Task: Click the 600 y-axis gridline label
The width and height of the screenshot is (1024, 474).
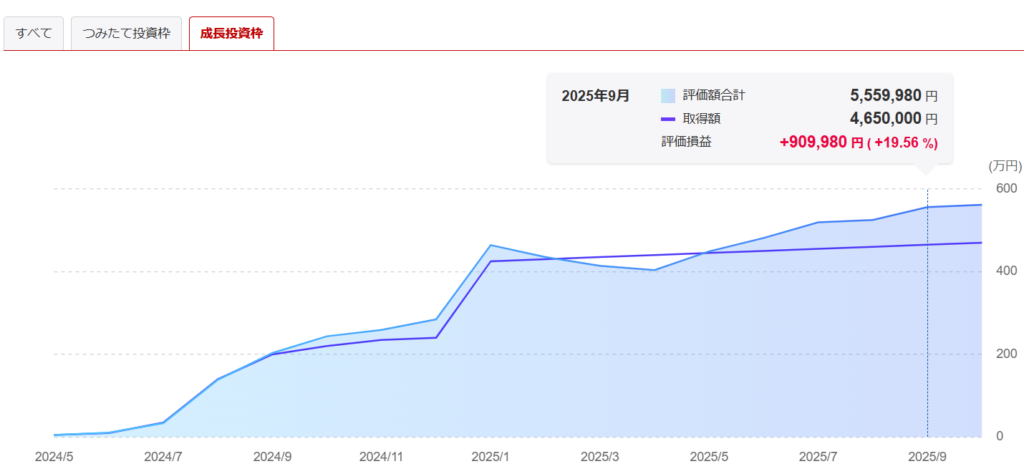Action: coord(1000,188)
